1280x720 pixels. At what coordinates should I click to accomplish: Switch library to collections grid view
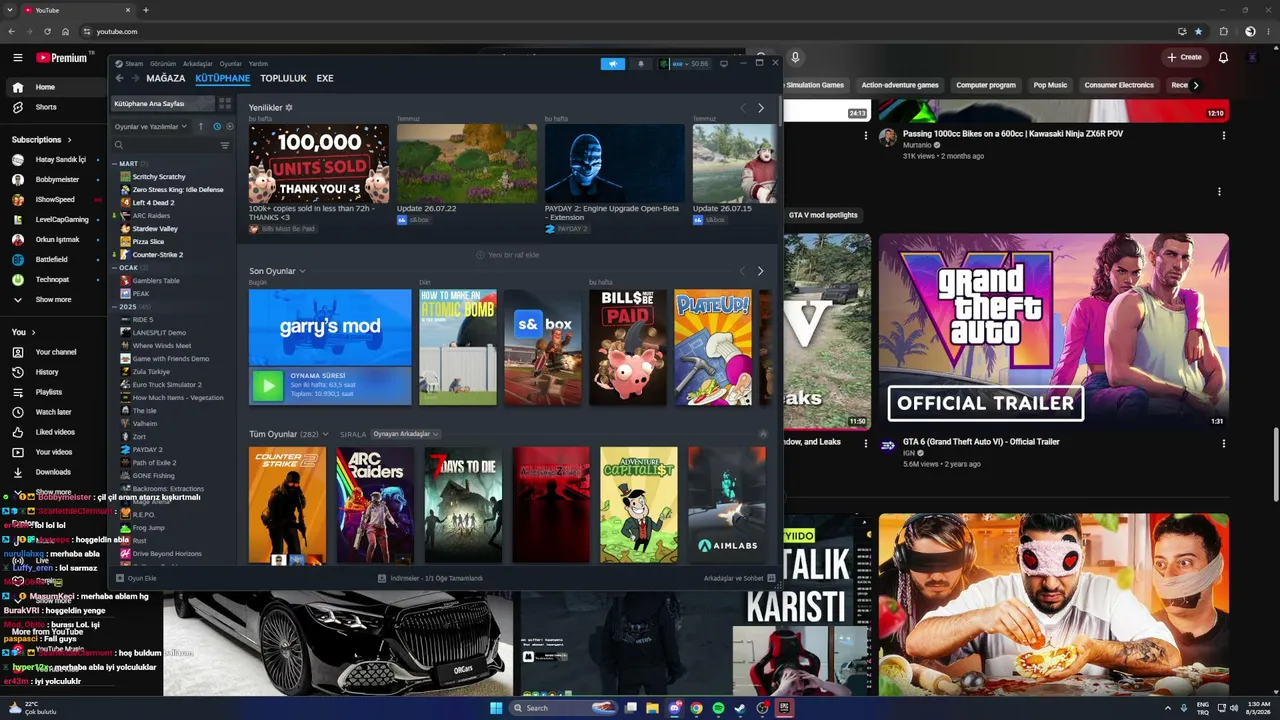pos(225,103)
